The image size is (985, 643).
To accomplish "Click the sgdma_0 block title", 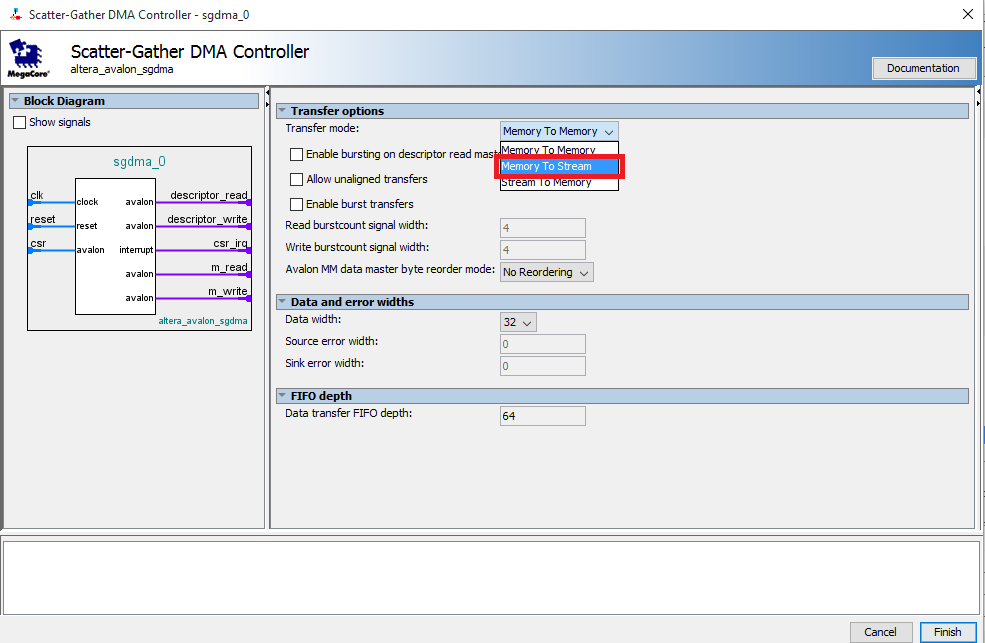I will click(139, 162).
